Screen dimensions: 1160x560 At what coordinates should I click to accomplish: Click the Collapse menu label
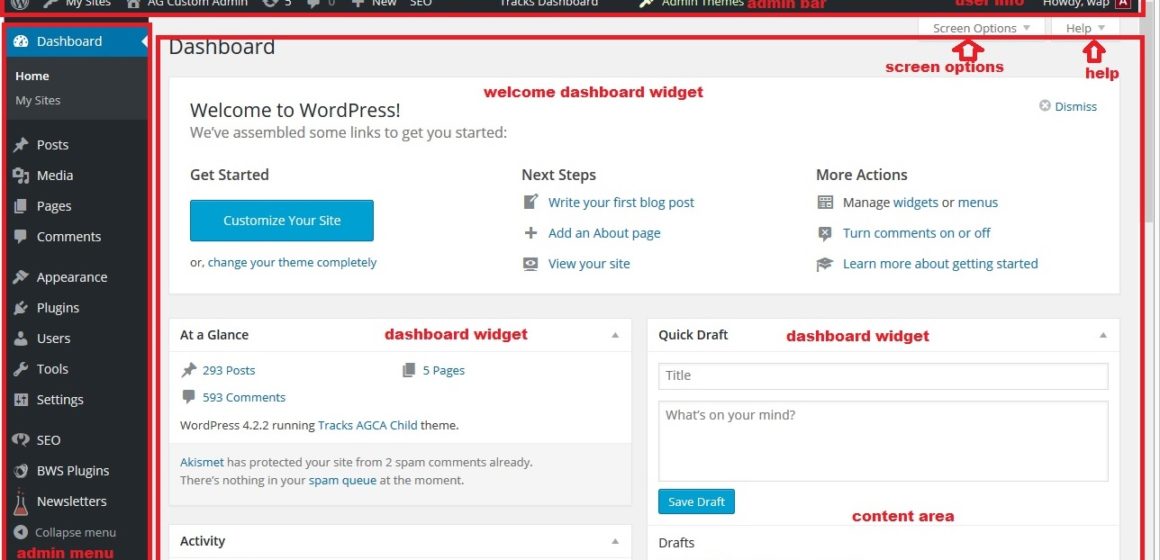[x=75, y=533]
